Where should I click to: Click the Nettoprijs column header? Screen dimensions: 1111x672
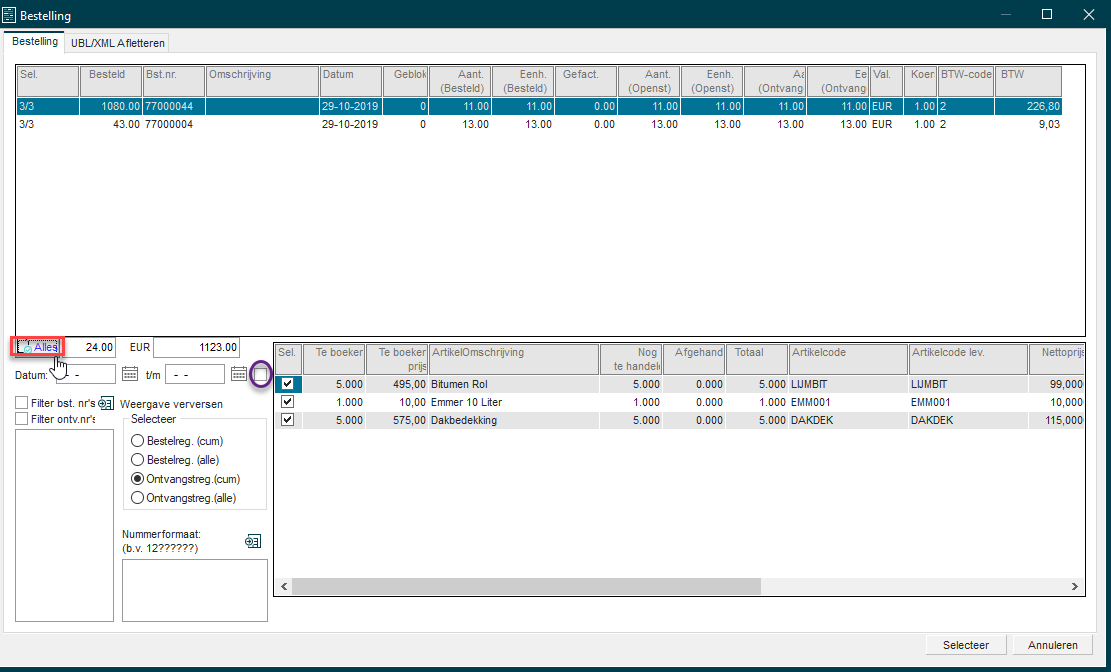click(1056, 359)
